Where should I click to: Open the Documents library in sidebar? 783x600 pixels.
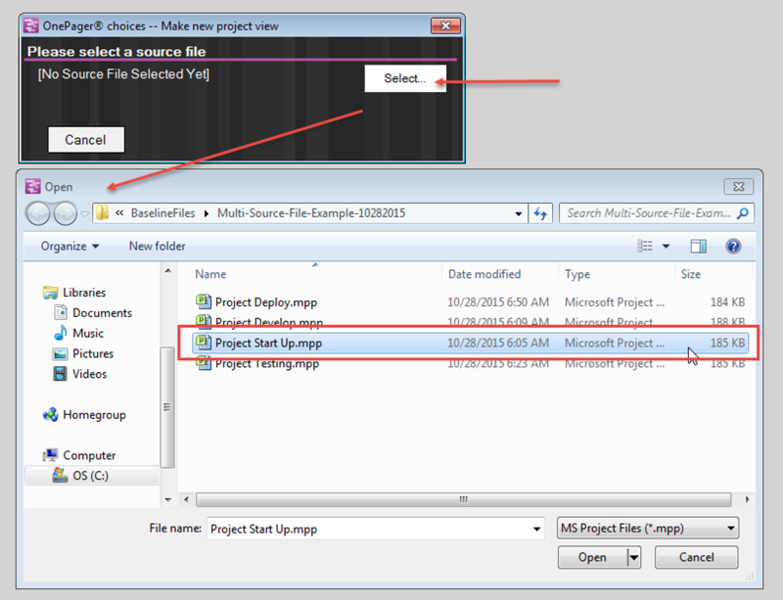(102, 313)
